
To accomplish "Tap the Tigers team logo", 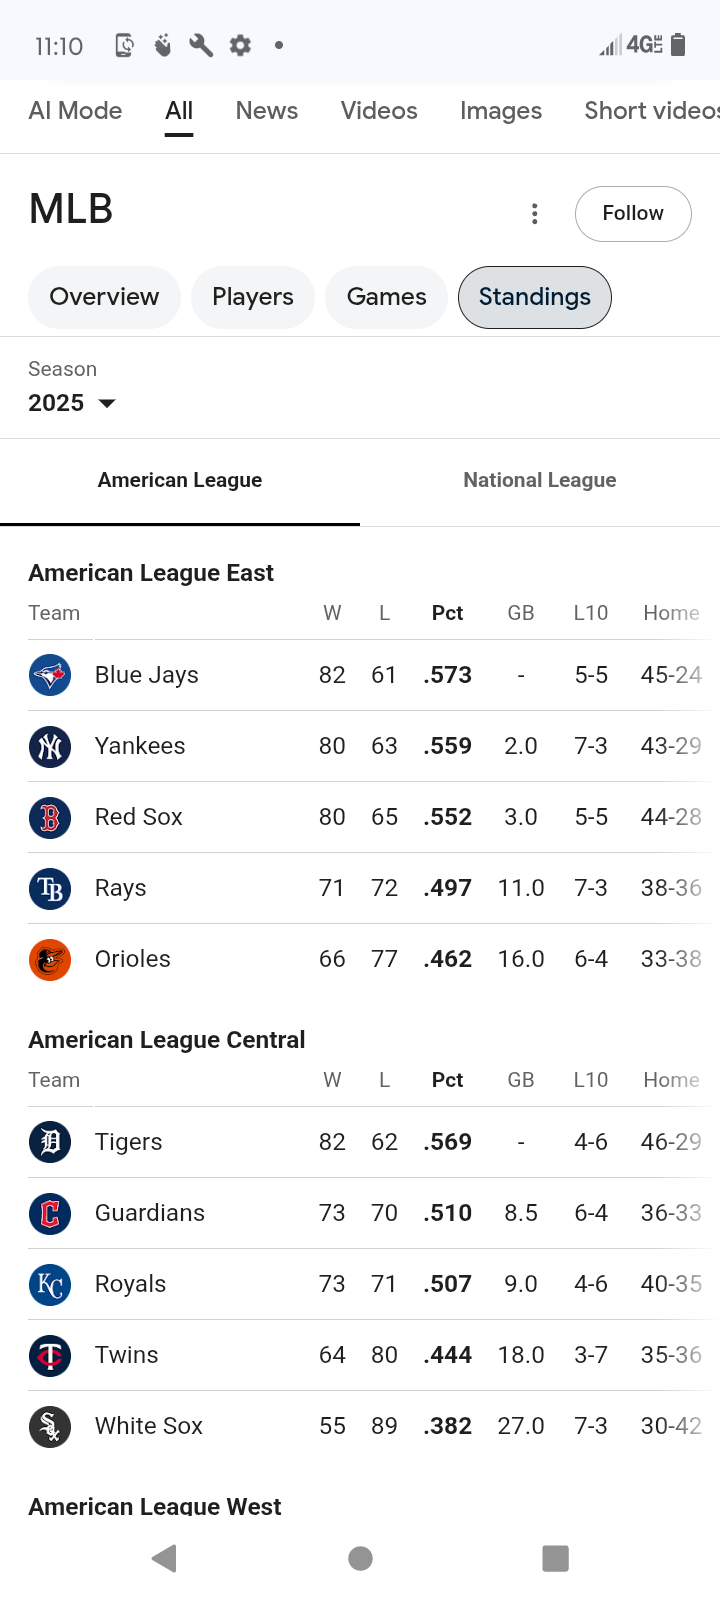I will [x=50, y=1143].
